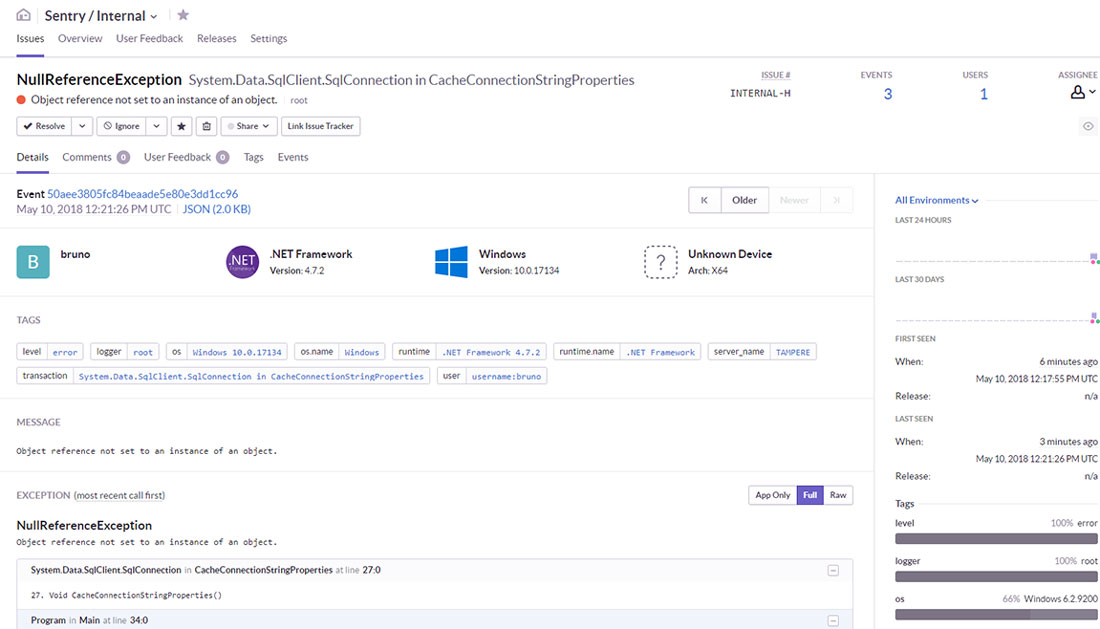This screenshot has width=1100, height=629.
Task: Click the Ignore button
Action: [121, 126]
